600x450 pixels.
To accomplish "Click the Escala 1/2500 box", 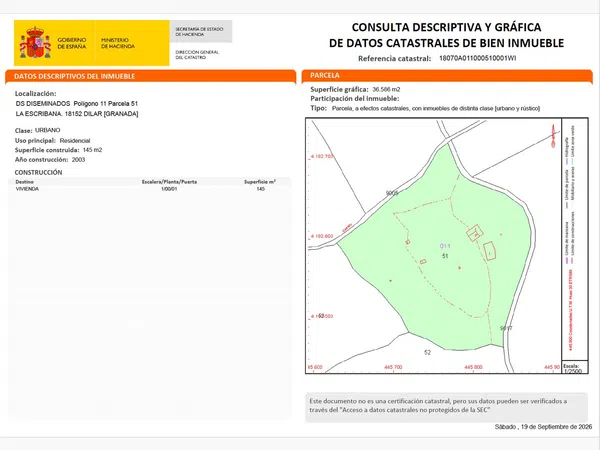I will [575, 367].
